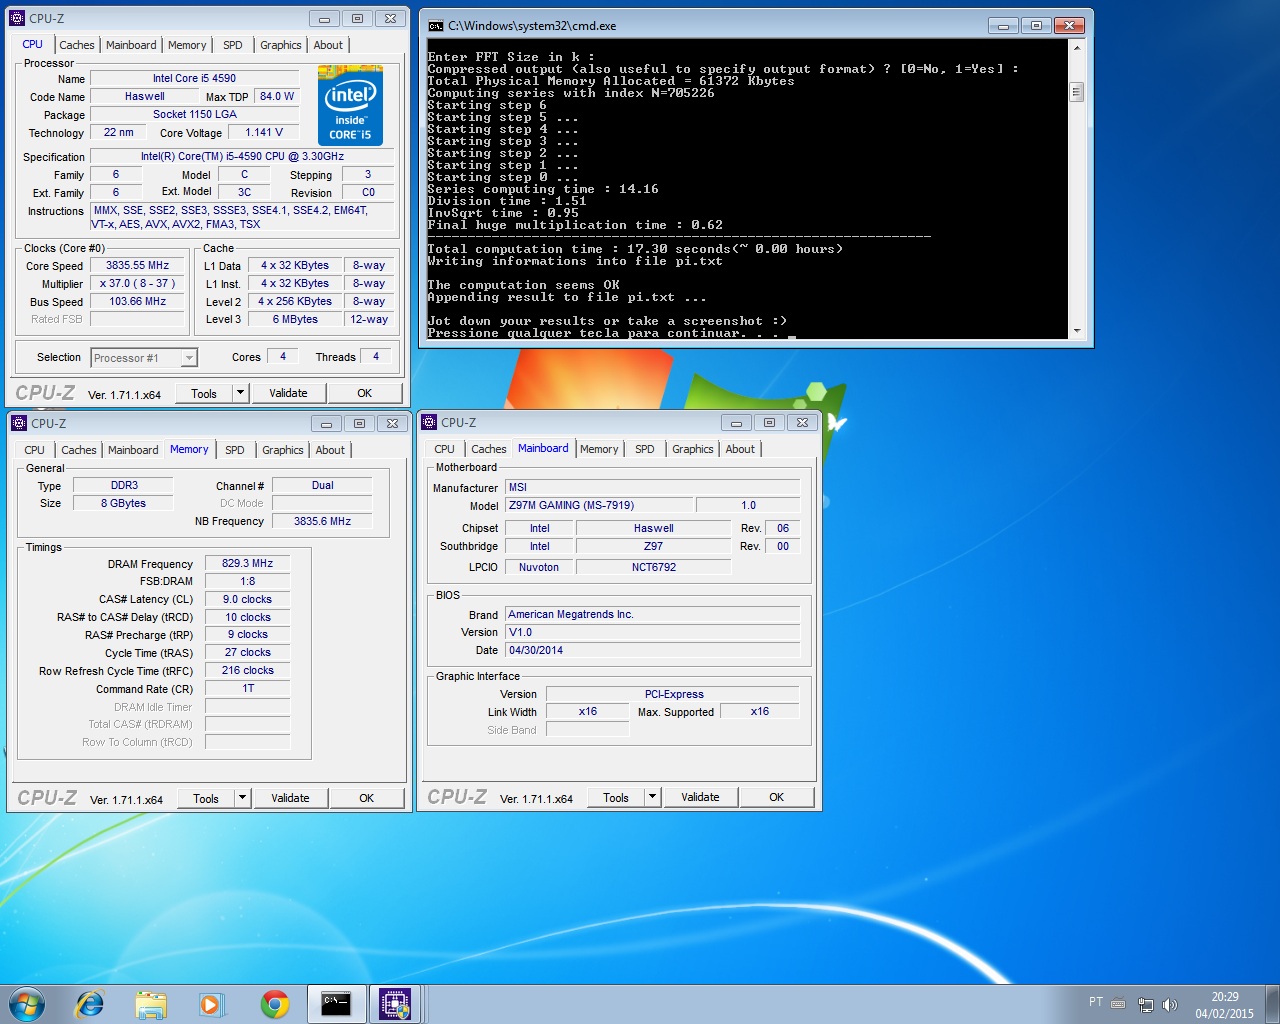The image size is (1280, 1024).
Task: Click Model field Z97M GAMING (MS-7919)
Action: 598,505
